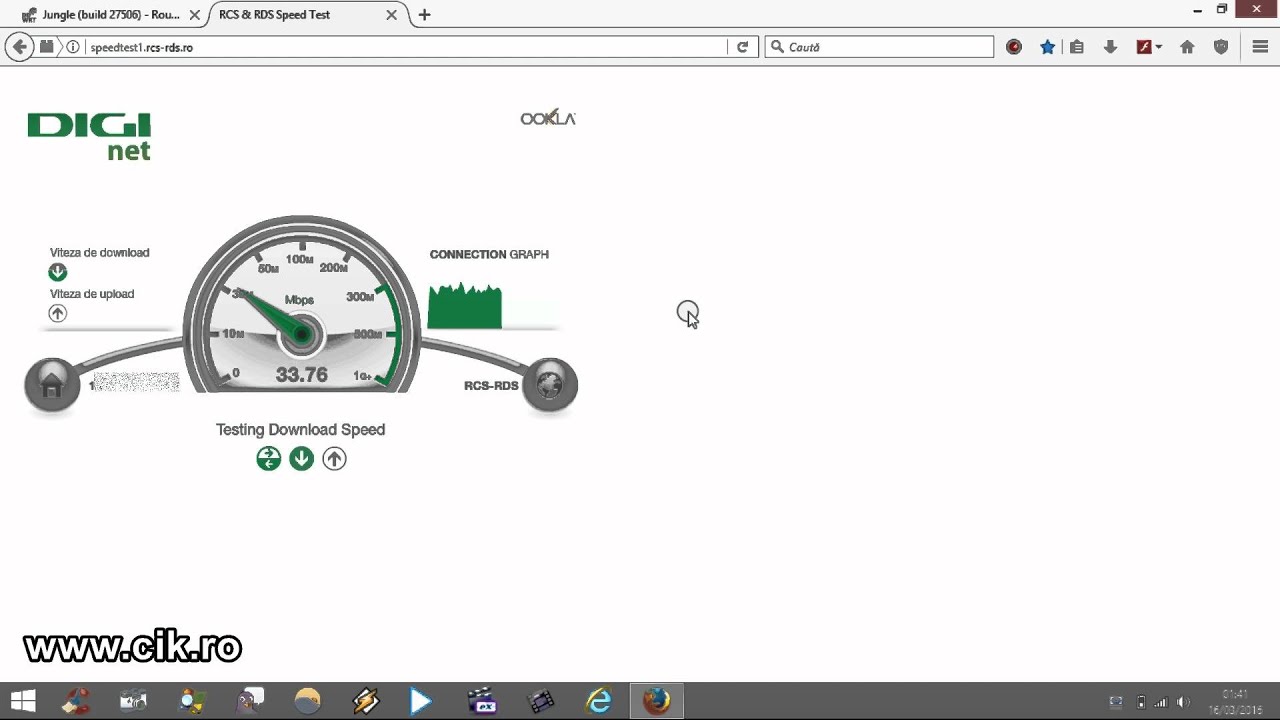Close the RCS & RDS Speed Test tab
This screenshot has height=720, width=1280.
coord(392,15)
